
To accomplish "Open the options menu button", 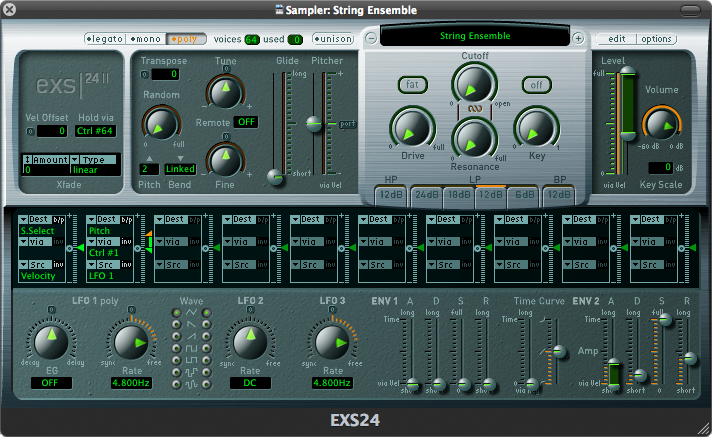I will tap(656, 39).
